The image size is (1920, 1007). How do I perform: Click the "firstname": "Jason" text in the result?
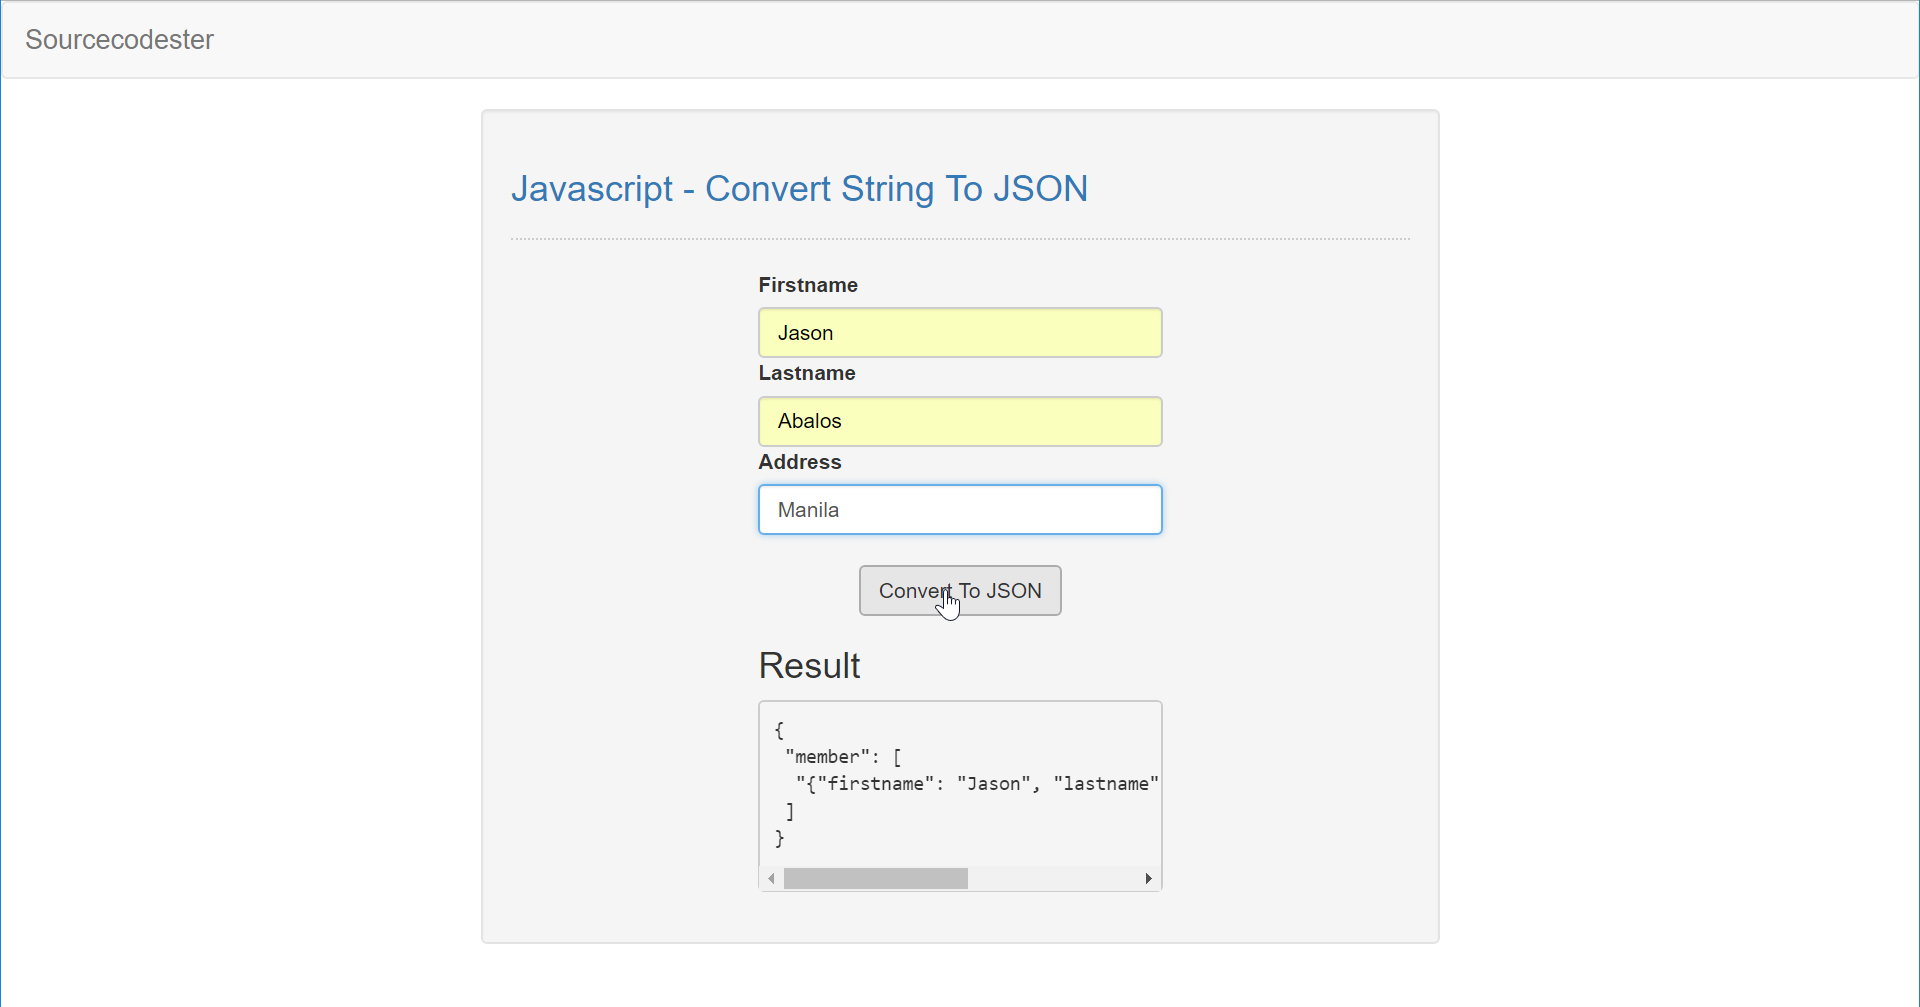point(905,784)
